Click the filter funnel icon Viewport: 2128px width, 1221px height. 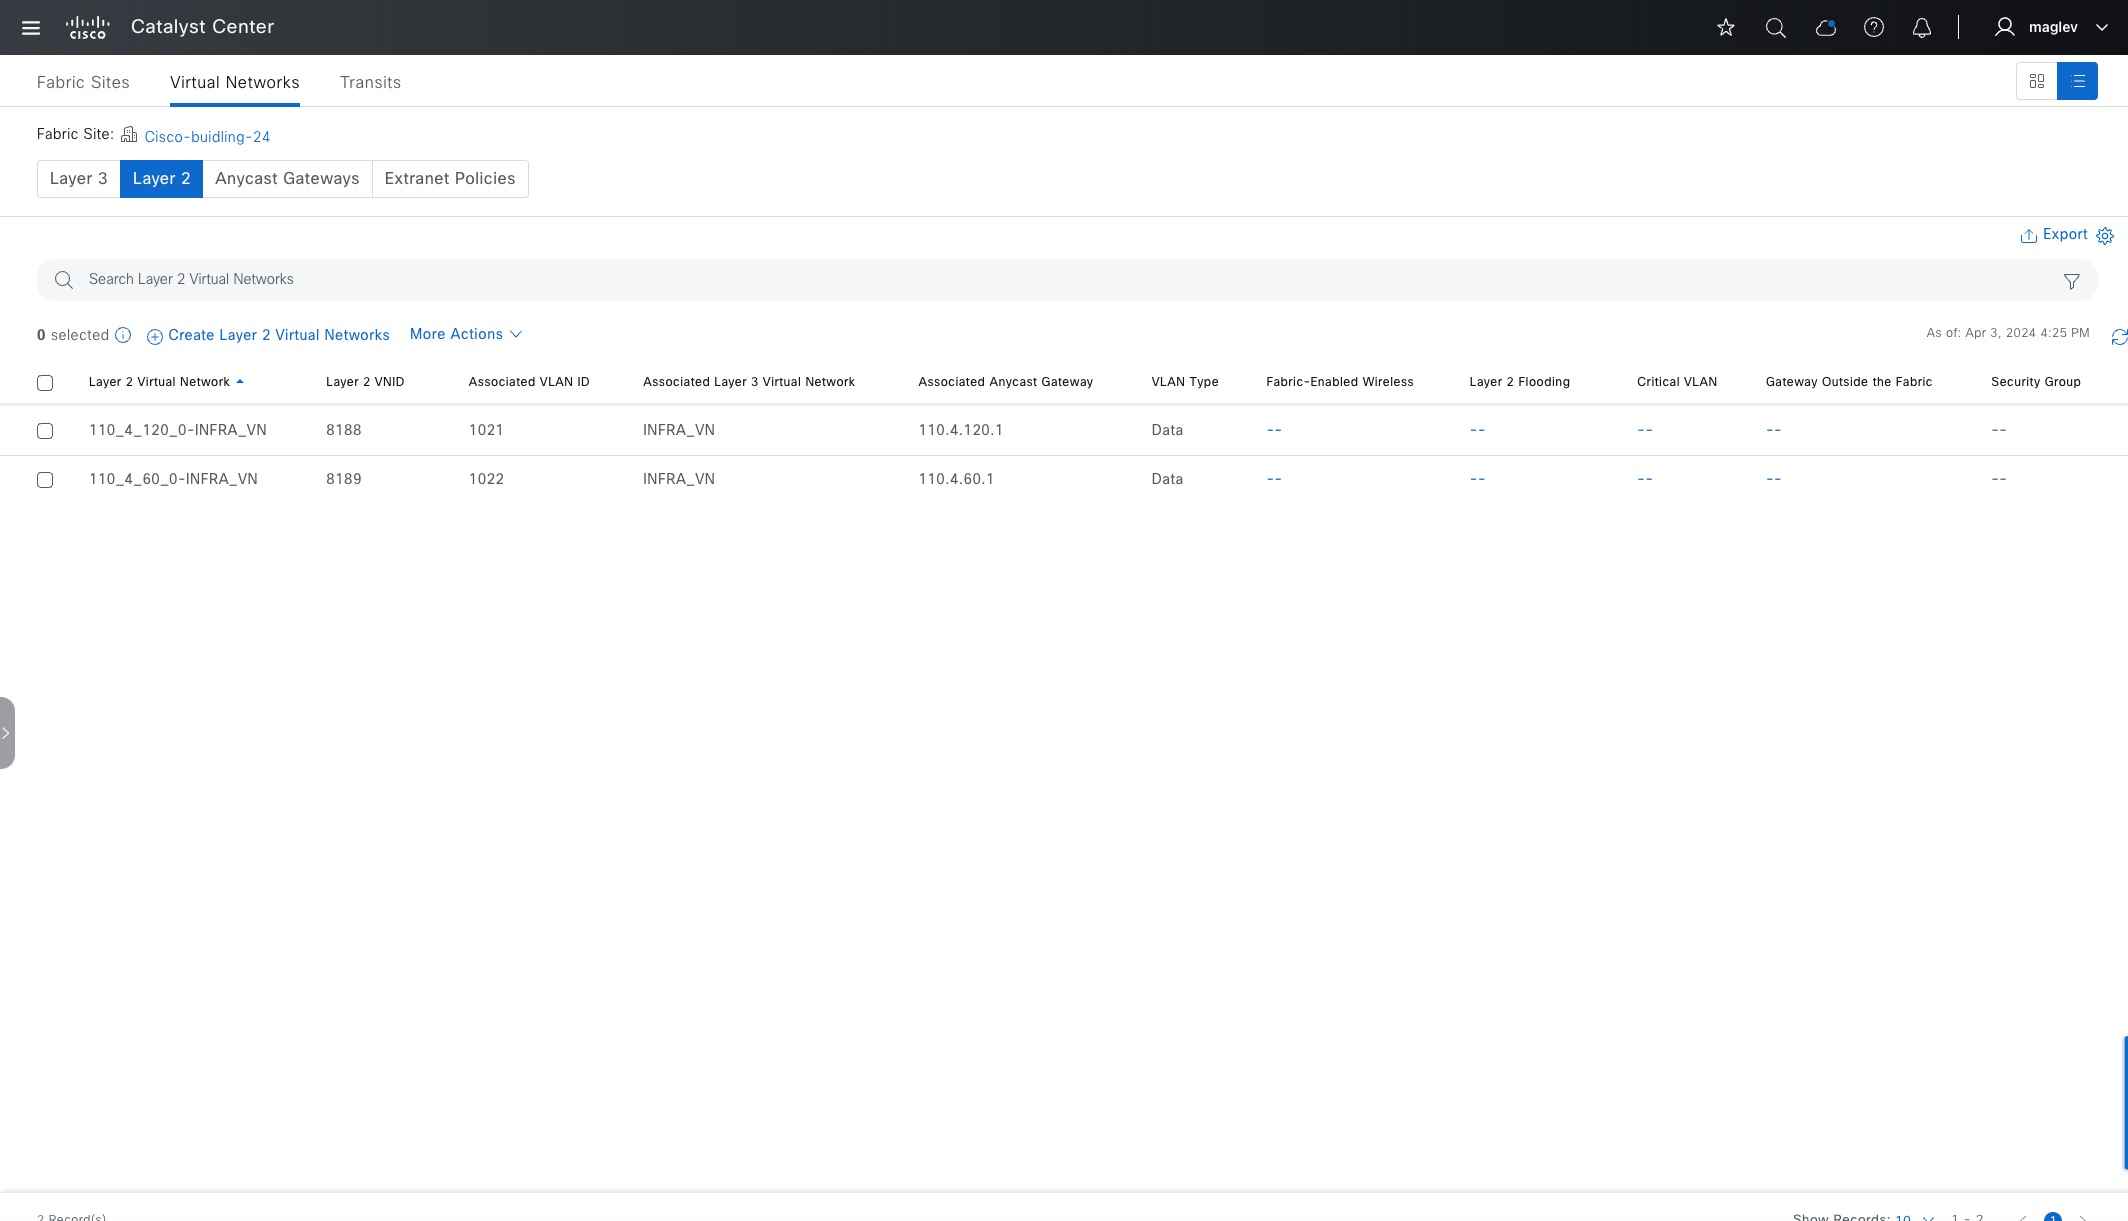click(2072, 282)
